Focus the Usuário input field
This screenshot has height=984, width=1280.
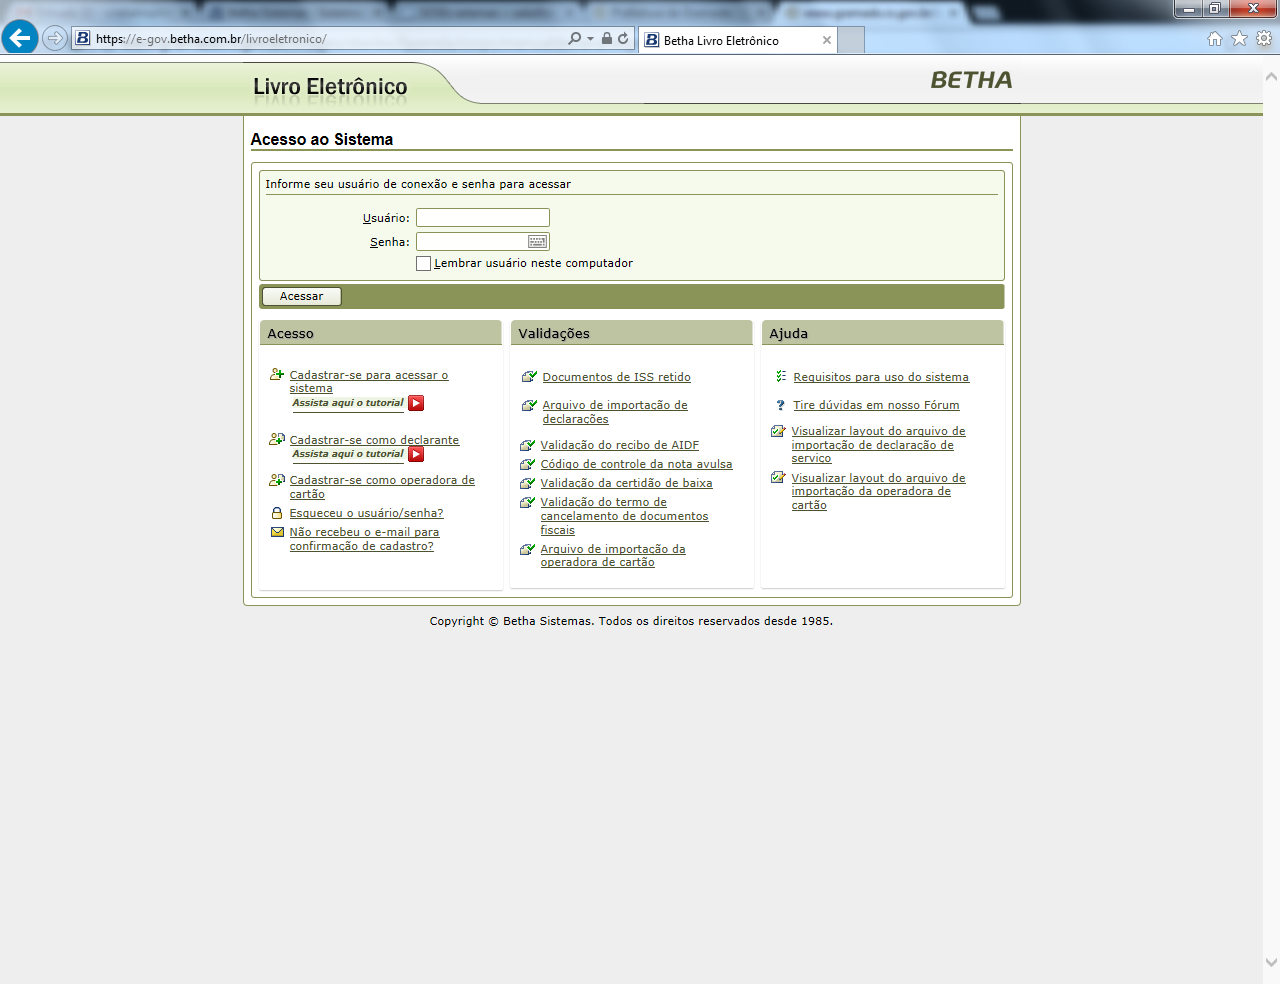[x=483, y=218]
